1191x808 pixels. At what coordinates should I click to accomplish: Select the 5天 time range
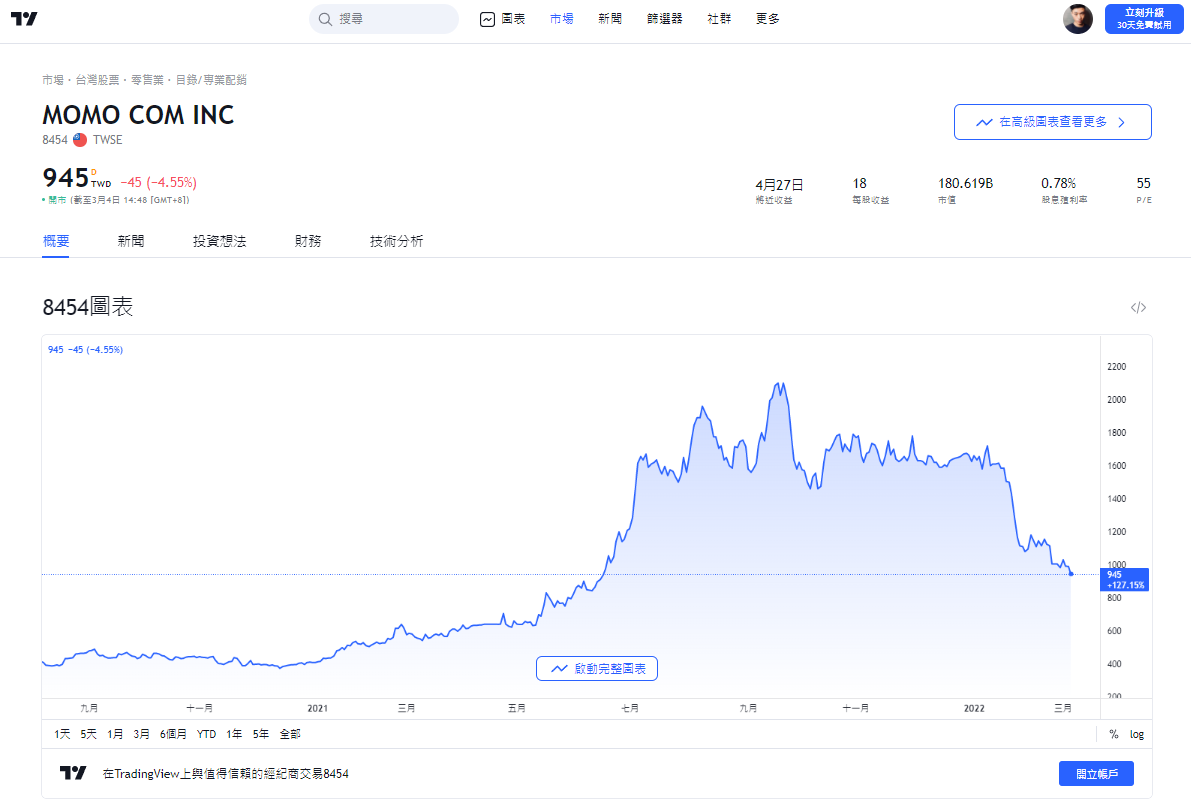coord(89,734)
